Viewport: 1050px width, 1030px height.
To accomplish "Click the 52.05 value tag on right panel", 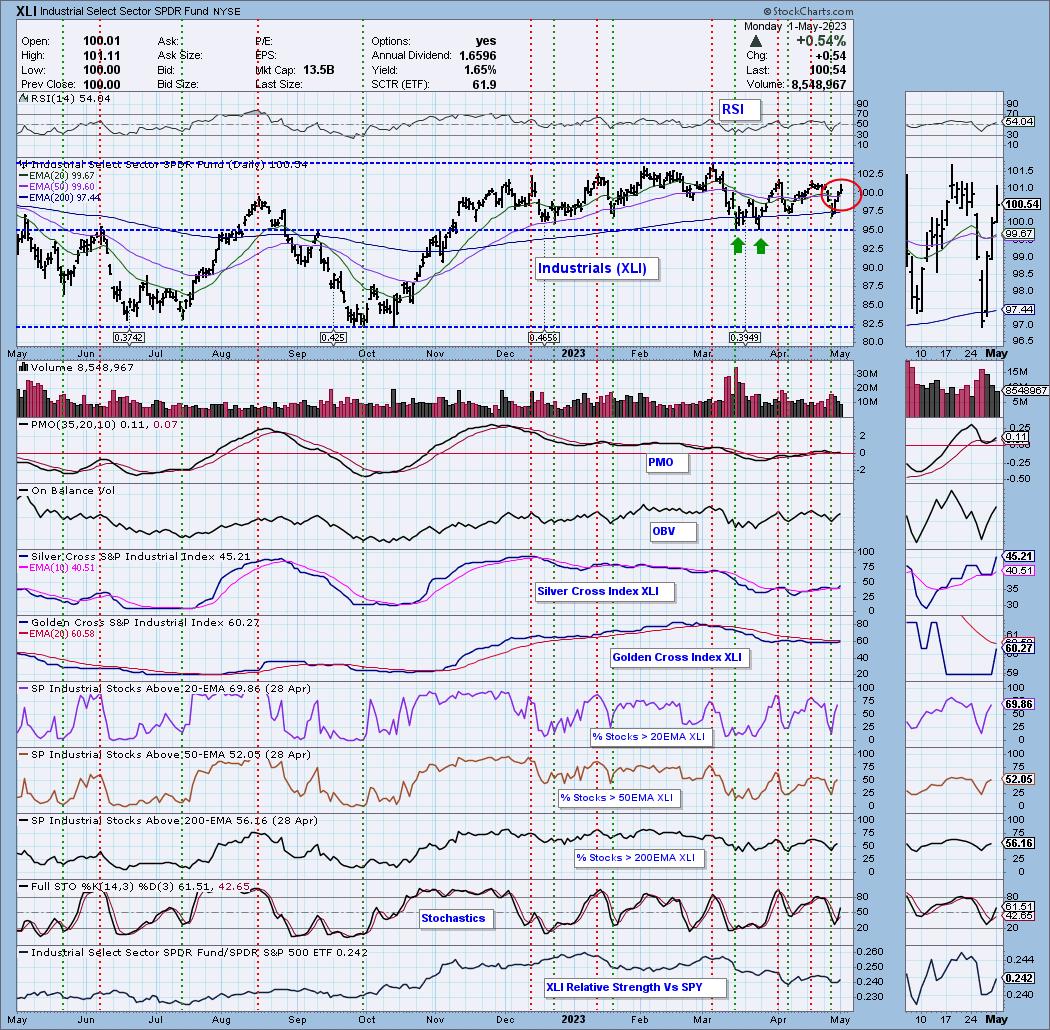I will pos(1019,780).
